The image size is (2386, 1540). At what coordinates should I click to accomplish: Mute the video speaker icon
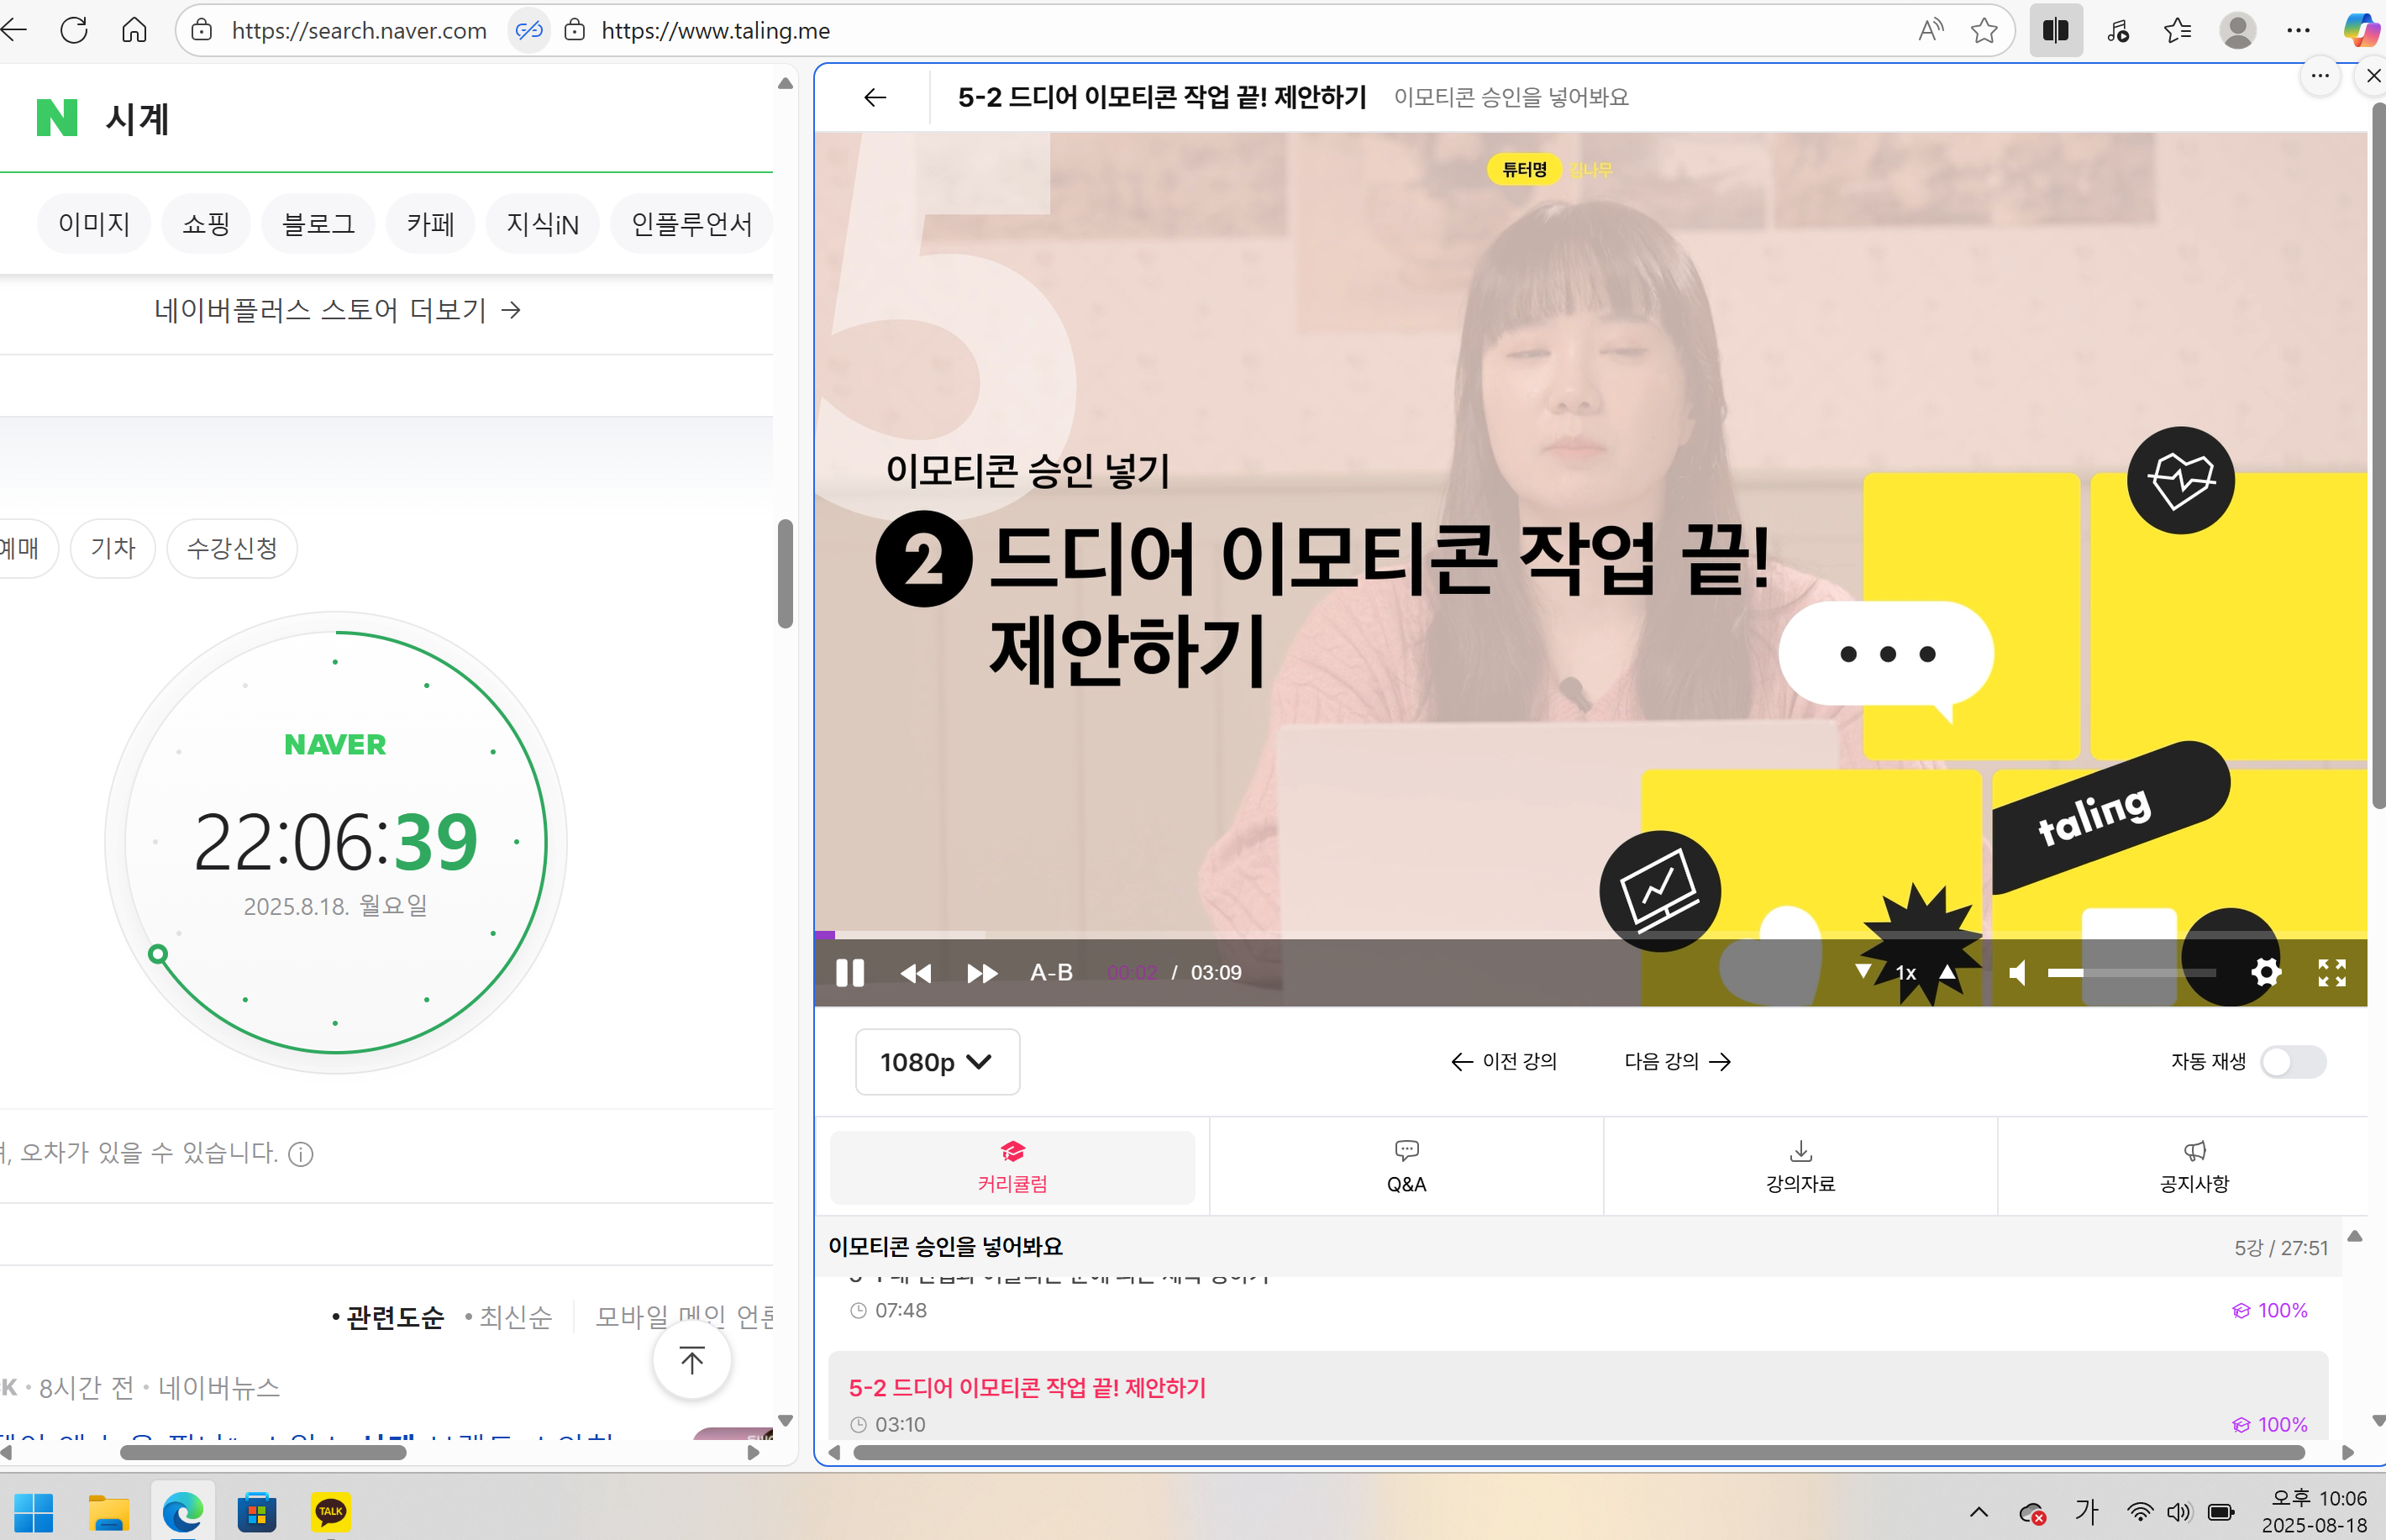[2018, 973]
